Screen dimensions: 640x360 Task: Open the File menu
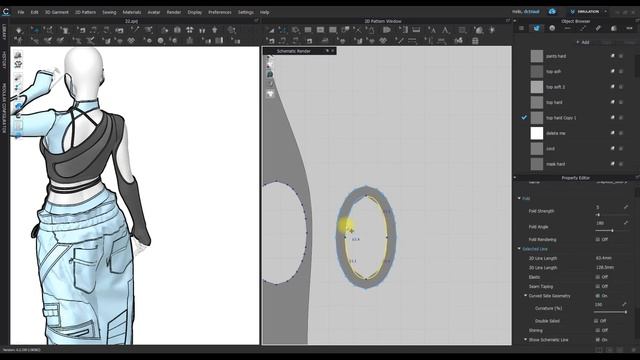coord(21,12)
